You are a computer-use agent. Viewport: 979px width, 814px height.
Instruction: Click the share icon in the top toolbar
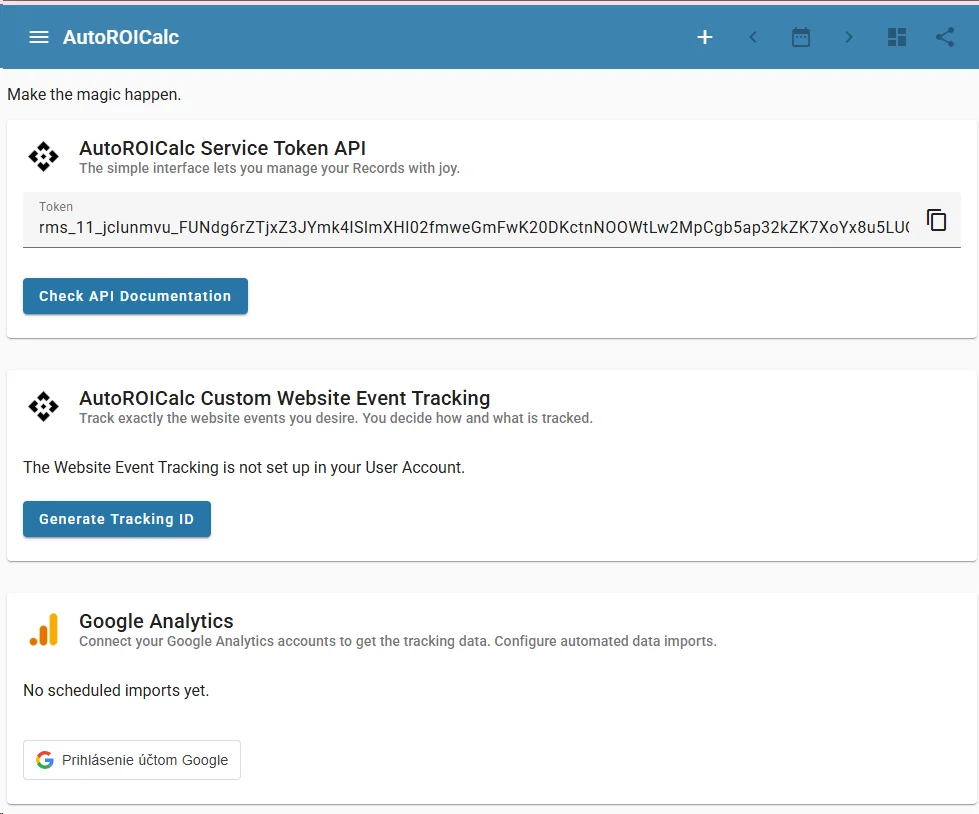[x=944, y=37]
